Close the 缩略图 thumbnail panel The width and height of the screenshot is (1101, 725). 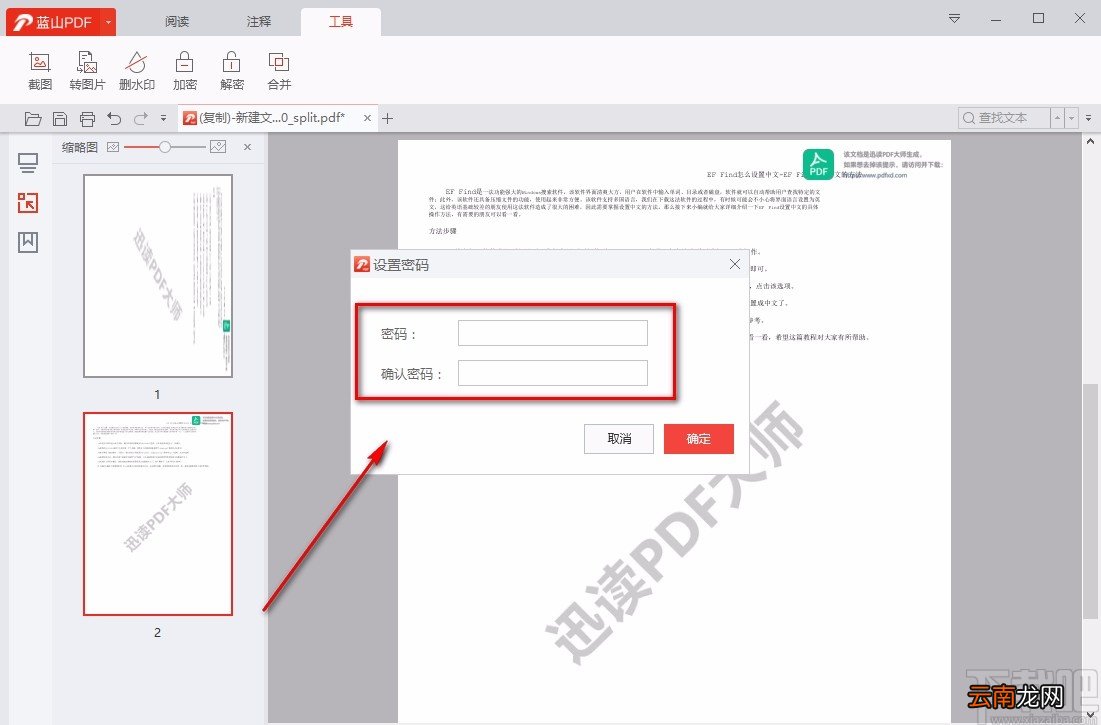click(x=247, y=147)
